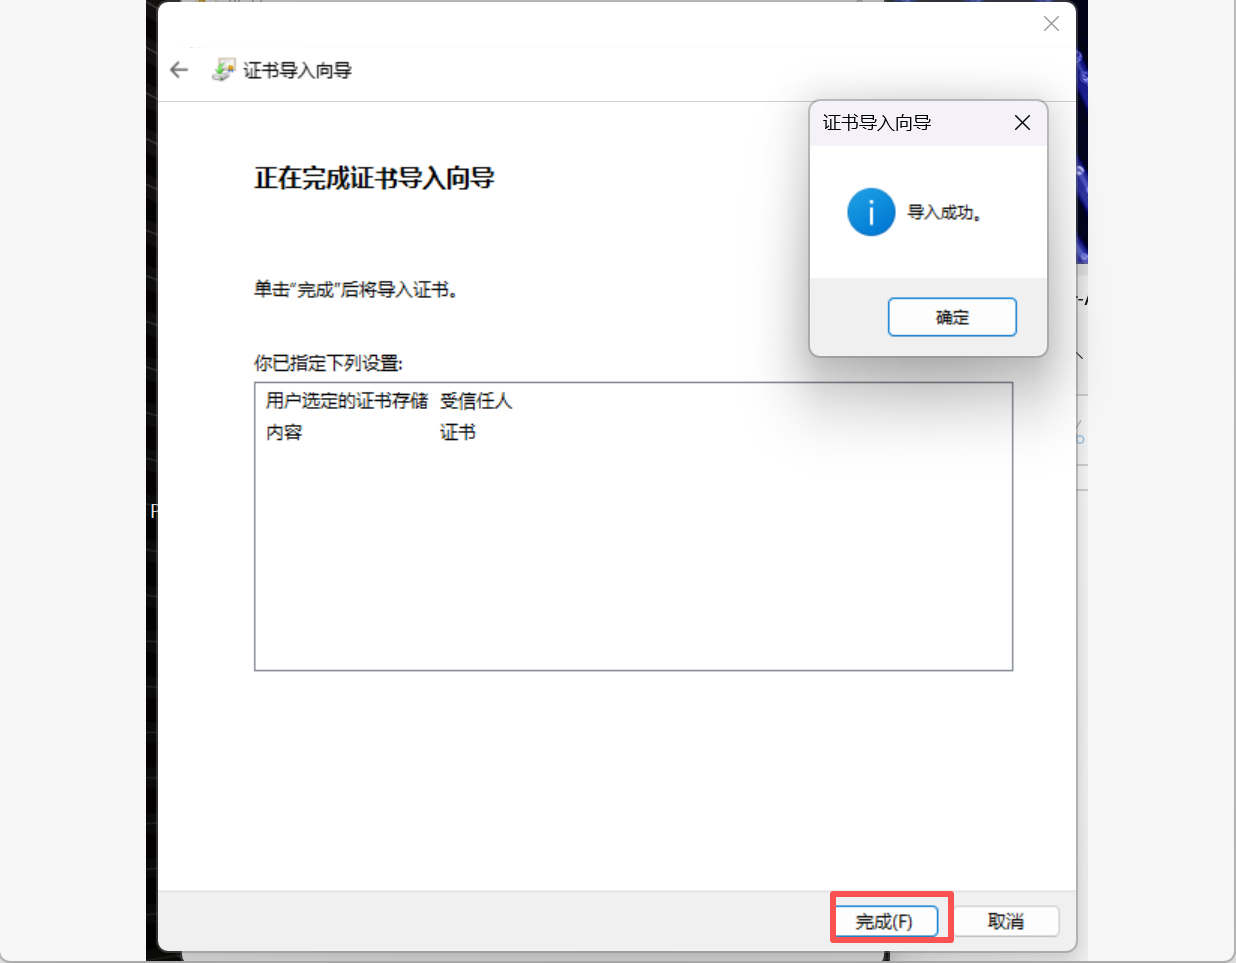Click the certificate wizard icon
This screenshot has width=1236, height=963.
(x=223, y=70)
